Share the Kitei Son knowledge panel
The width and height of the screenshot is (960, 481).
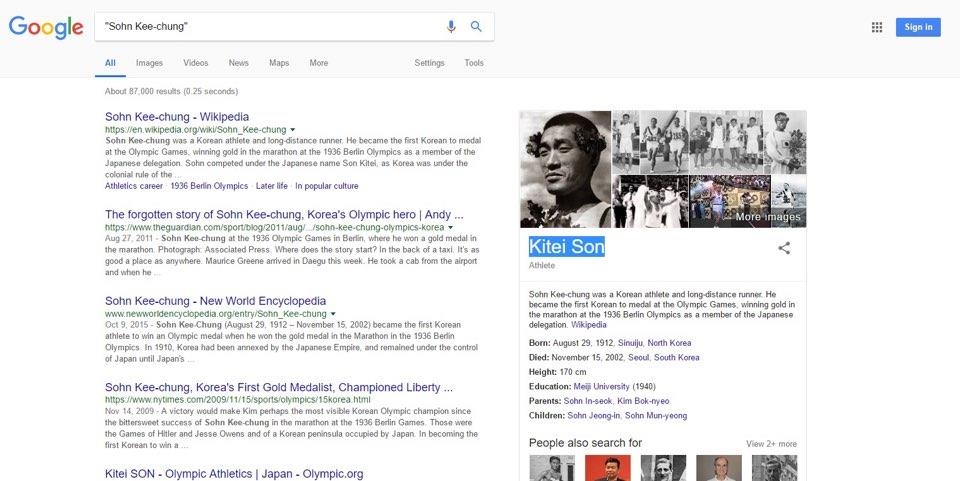784,248
